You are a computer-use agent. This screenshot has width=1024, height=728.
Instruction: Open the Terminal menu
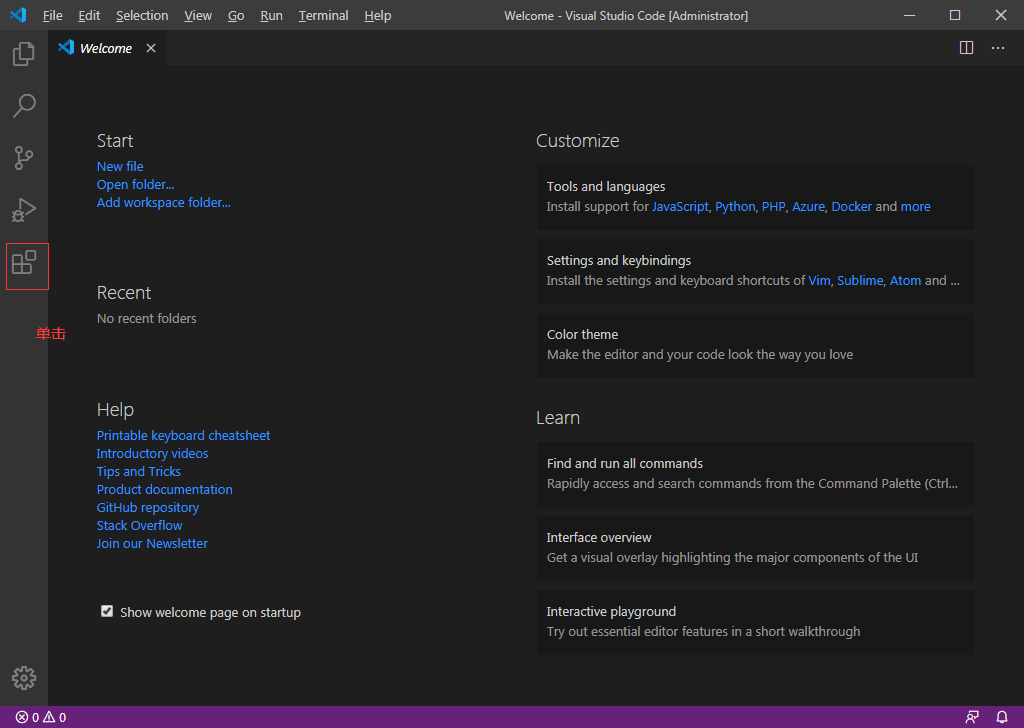pyautogui.click(x=323, y=16)
